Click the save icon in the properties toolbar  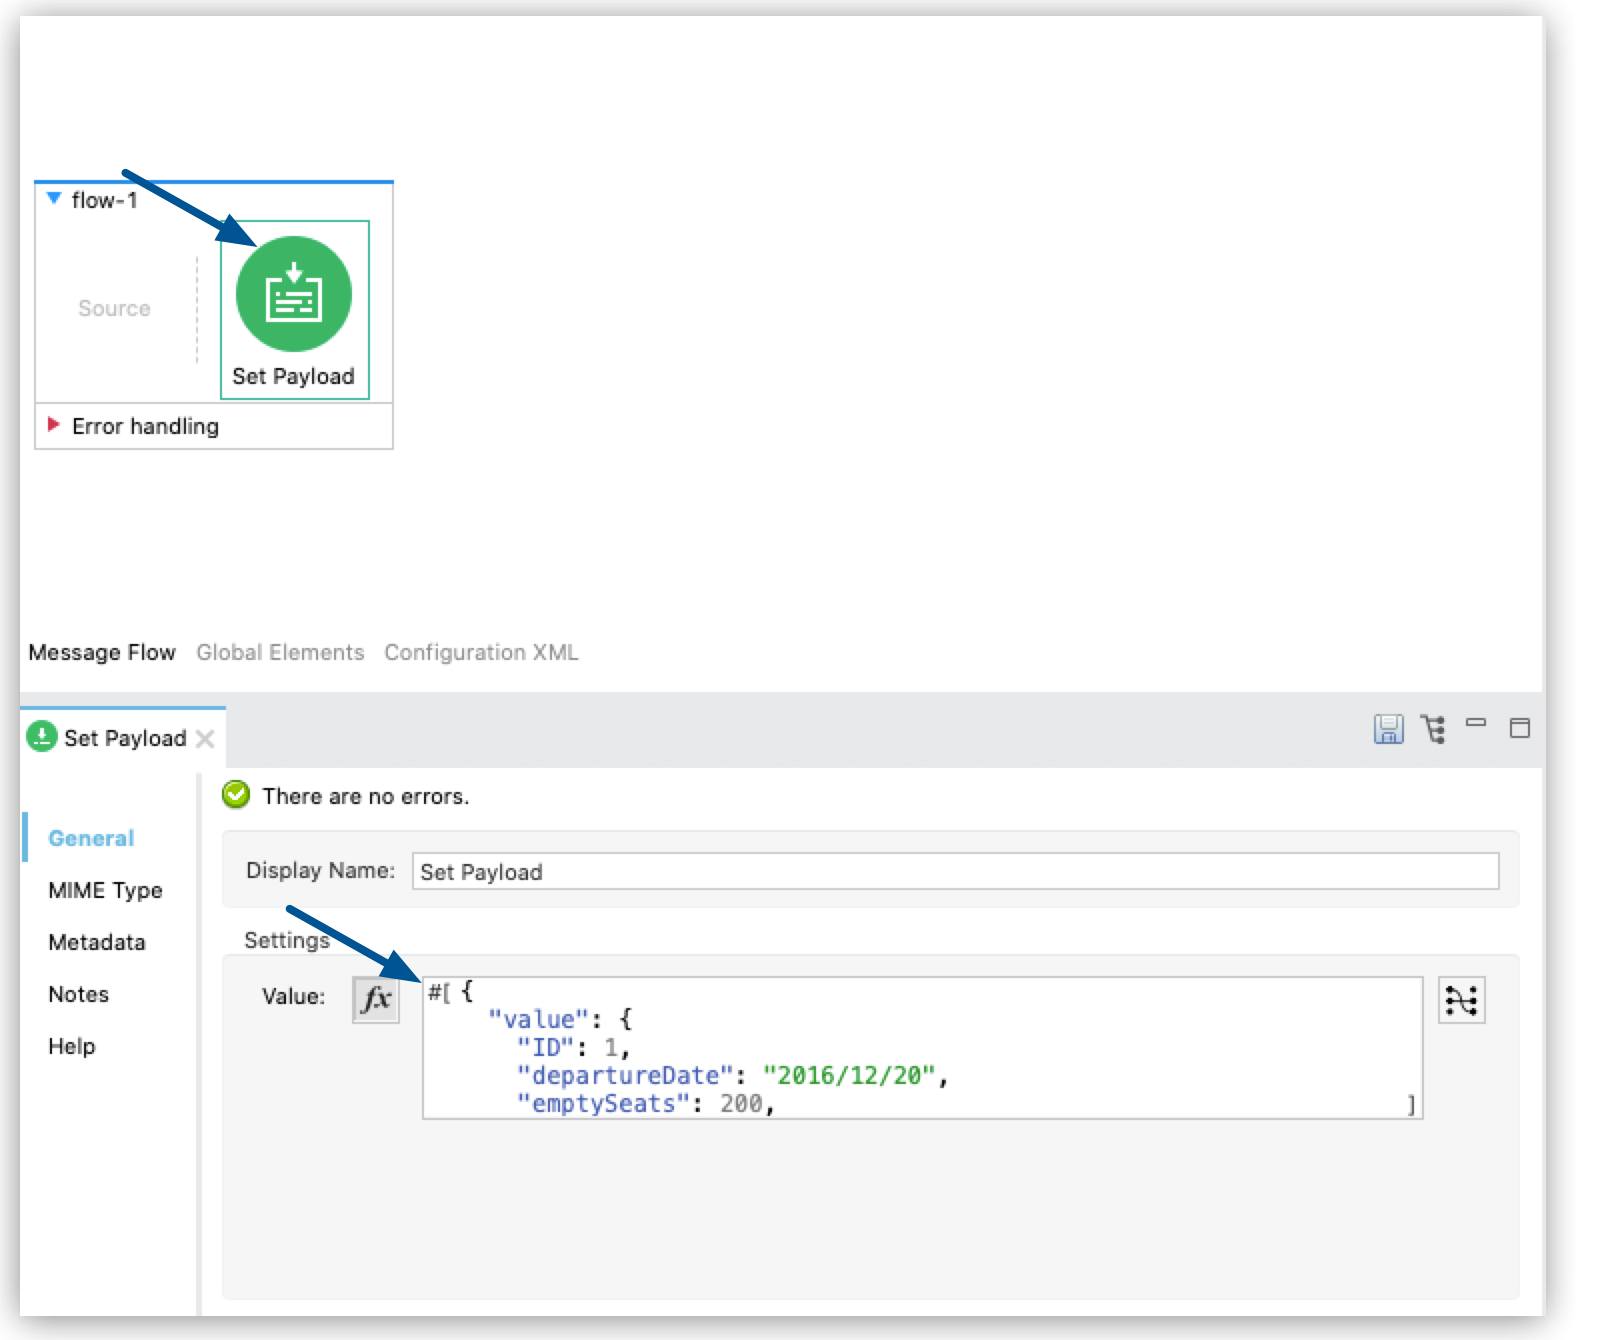(x=1389, y=731)
